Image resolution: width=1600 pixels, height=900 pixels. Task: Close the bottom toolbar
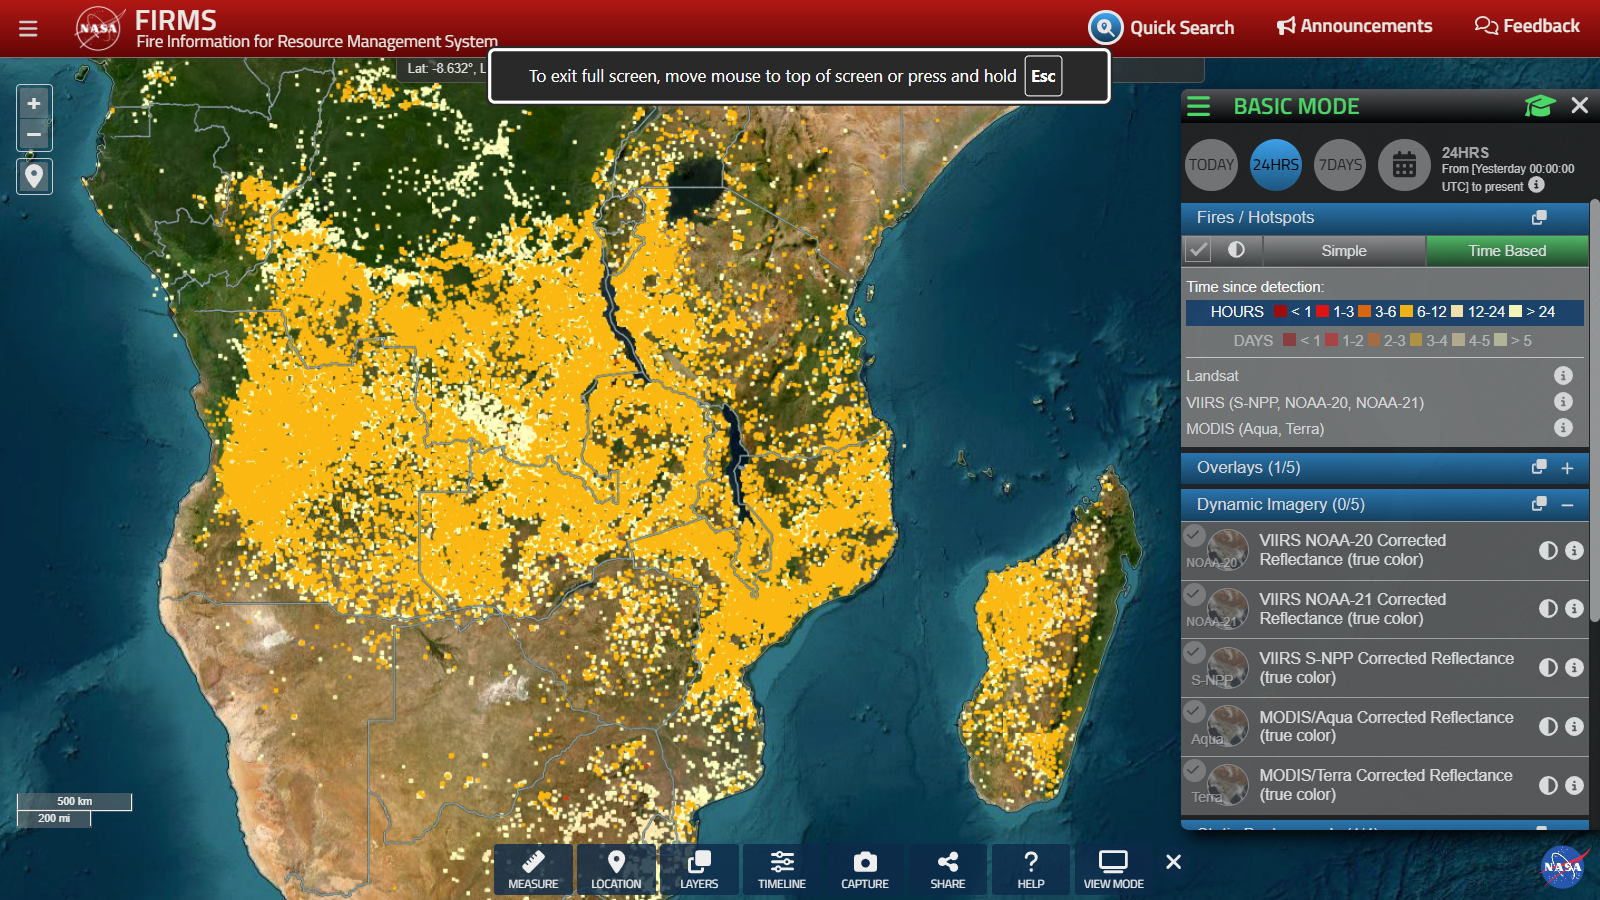click(x=1174, y=861)
